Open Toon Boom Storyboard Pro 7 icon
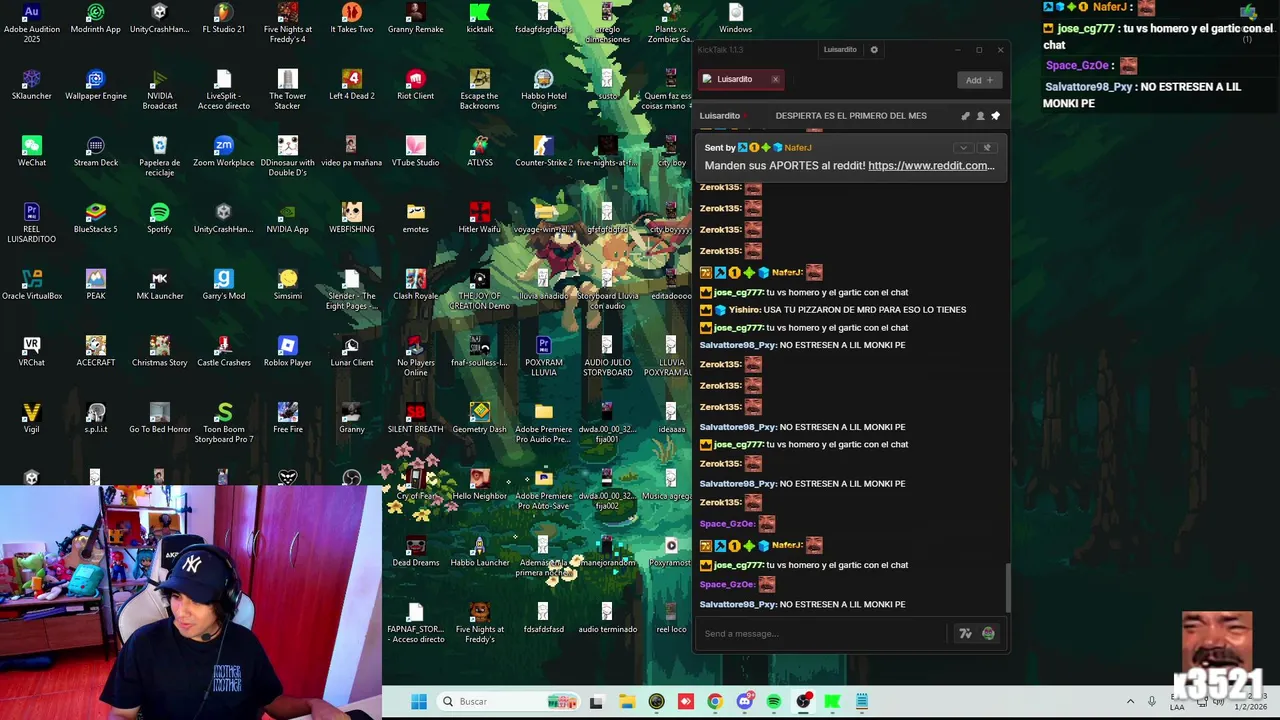1280x720 pixels. point(223,422)
